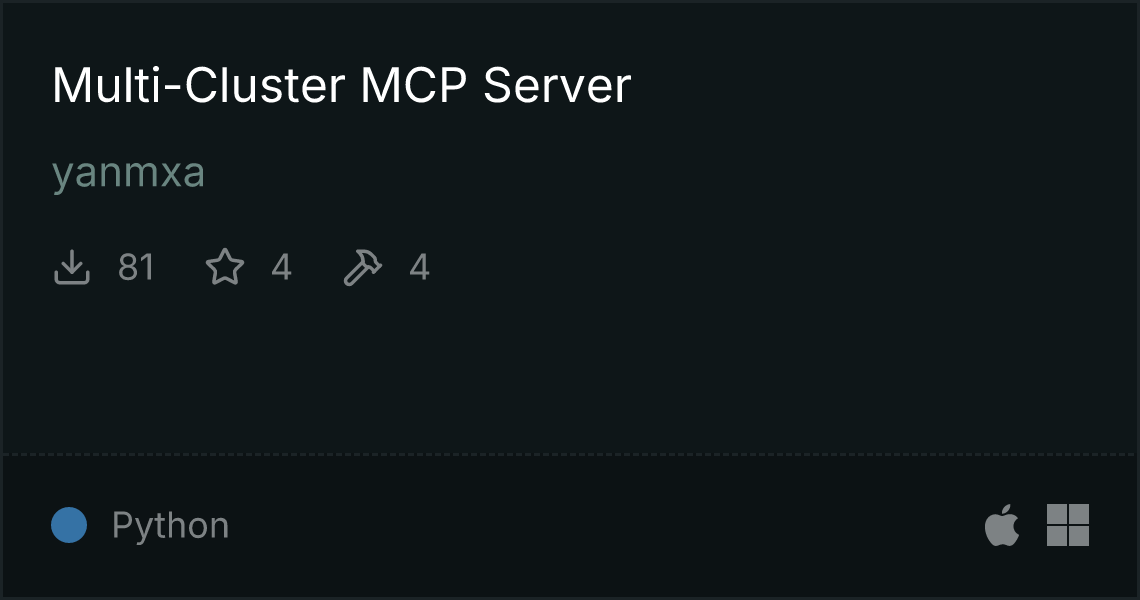Viewport: 1140px width, 600px height.
Task: Click the word MCP in the title
Action: 414,85
